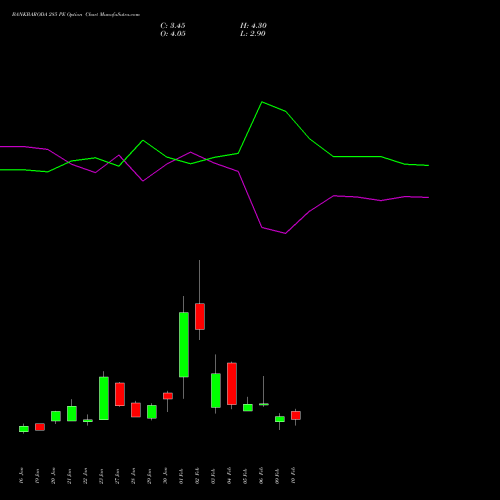
Task: Click the '28 Jan' date label
Action: tap(133, 476)
